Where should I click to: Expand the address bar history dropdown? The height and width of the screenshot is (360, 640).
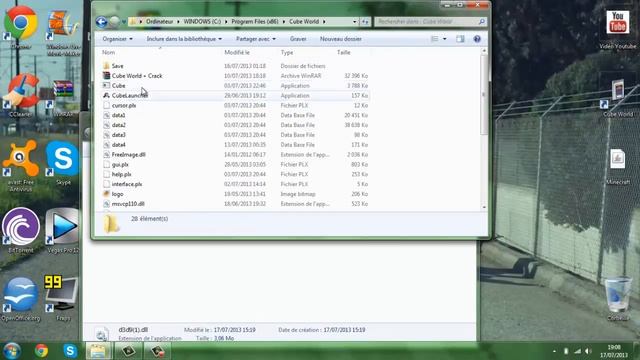click(x=354, y=22)
